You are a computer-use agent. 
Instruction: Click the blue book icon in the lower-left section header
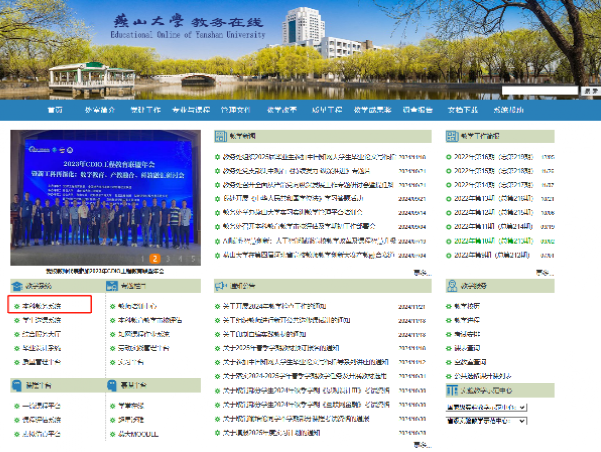point(17,383)
